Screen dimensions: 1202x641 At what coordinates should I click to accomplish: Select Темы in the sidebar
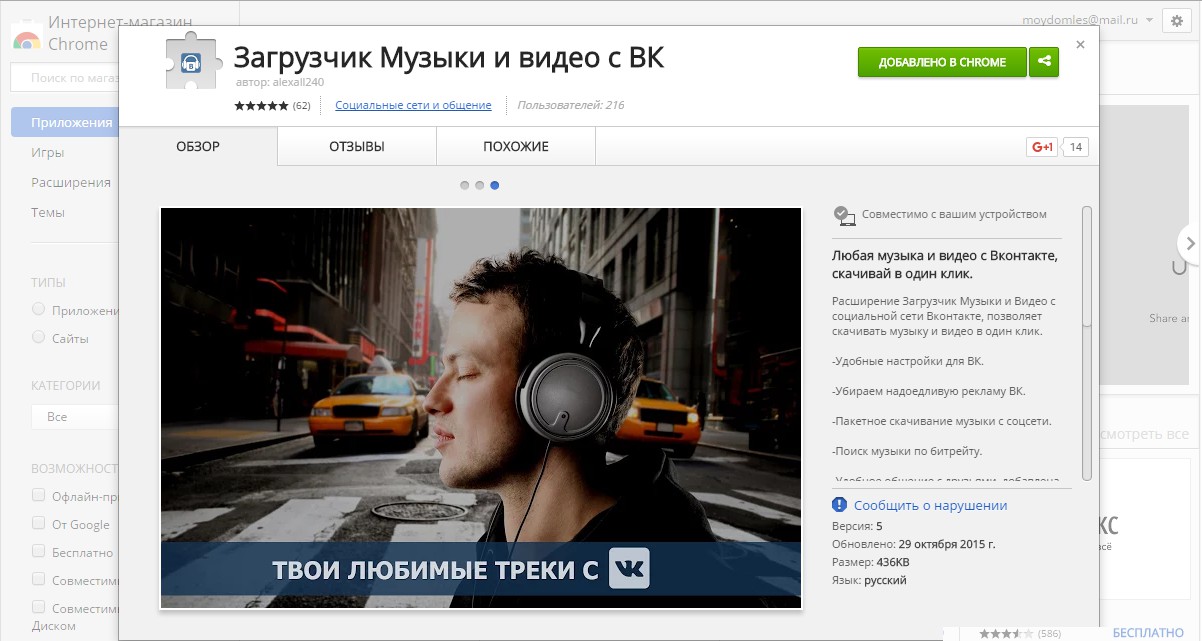48,212
